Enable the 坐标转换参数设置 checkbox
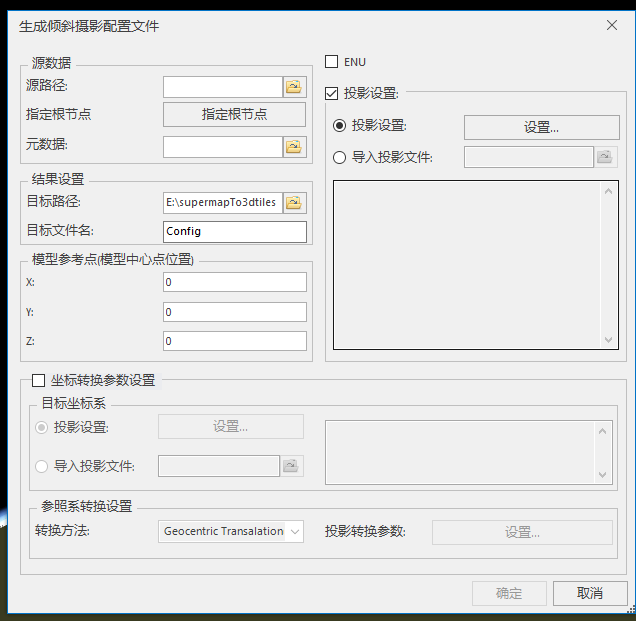The image size is (636, 621). (38, 380)
